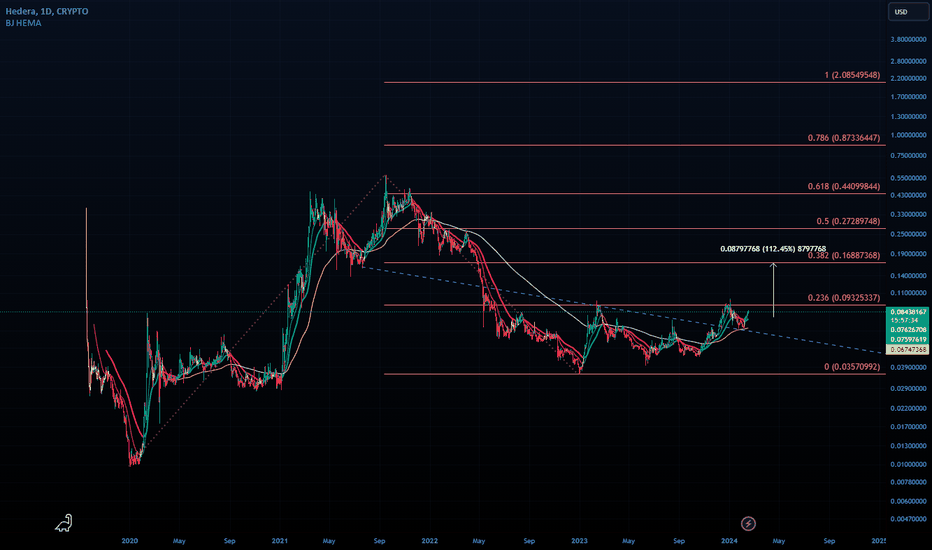Select the 0.786 (0.87336447) Fibonacci label
Image resolution: width=932 pixels, height=550 pixels.
tap(843, 138)
